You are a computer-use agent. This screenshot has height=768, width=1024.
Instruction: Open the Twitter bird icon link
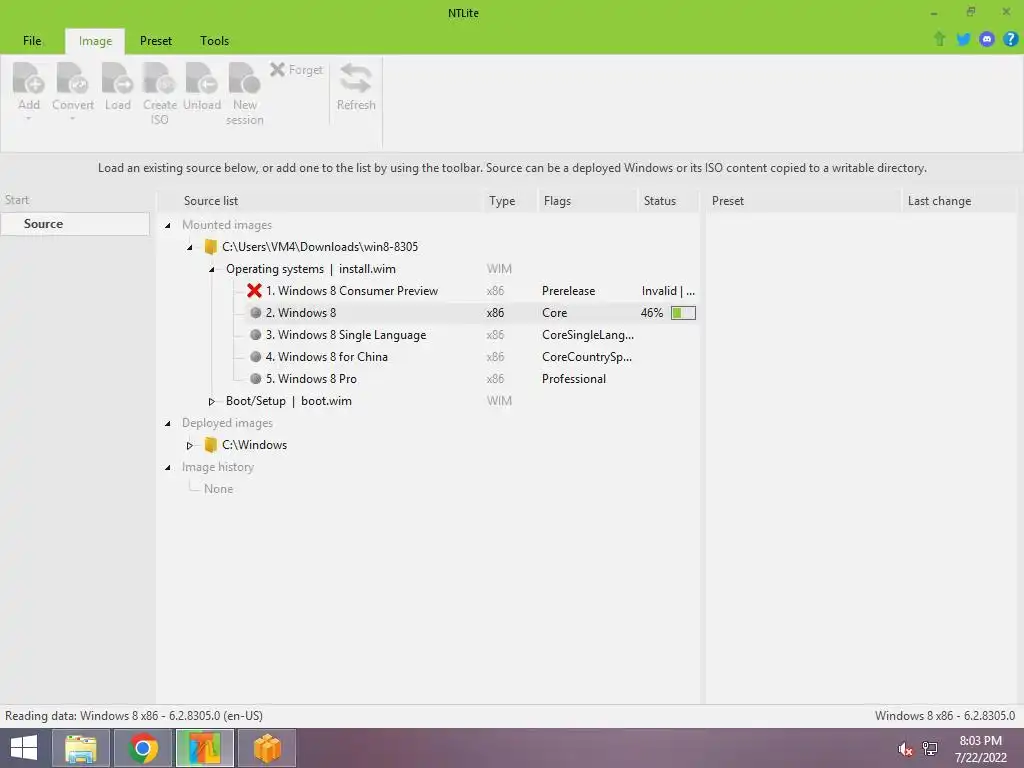click(963, 39)
